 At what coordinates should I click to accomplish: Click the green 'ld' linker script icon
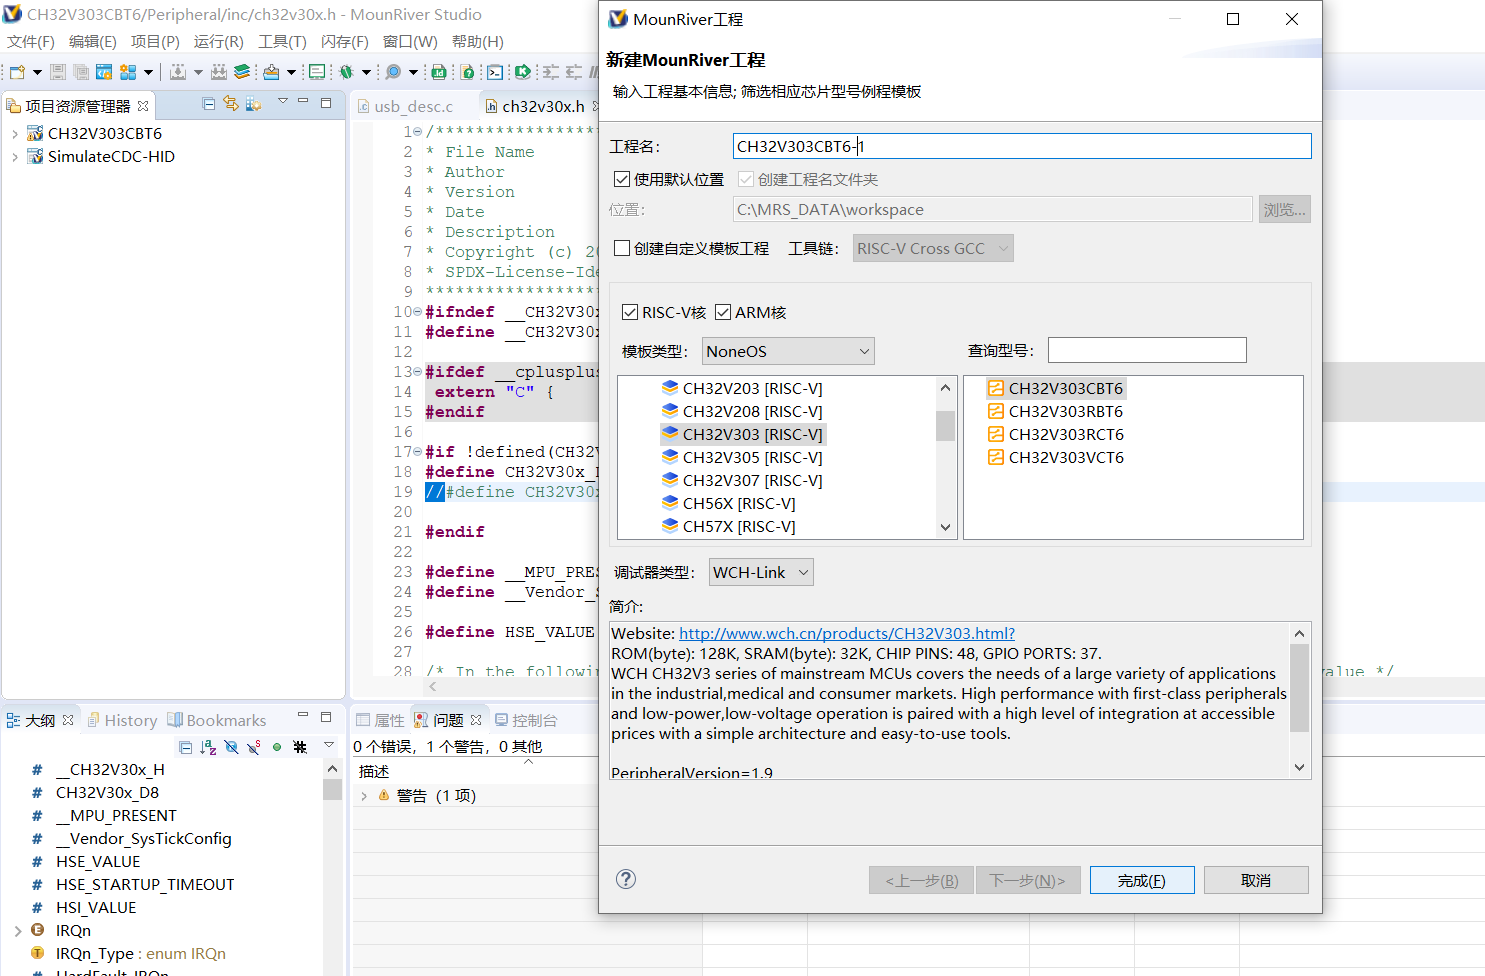point(438,72)
